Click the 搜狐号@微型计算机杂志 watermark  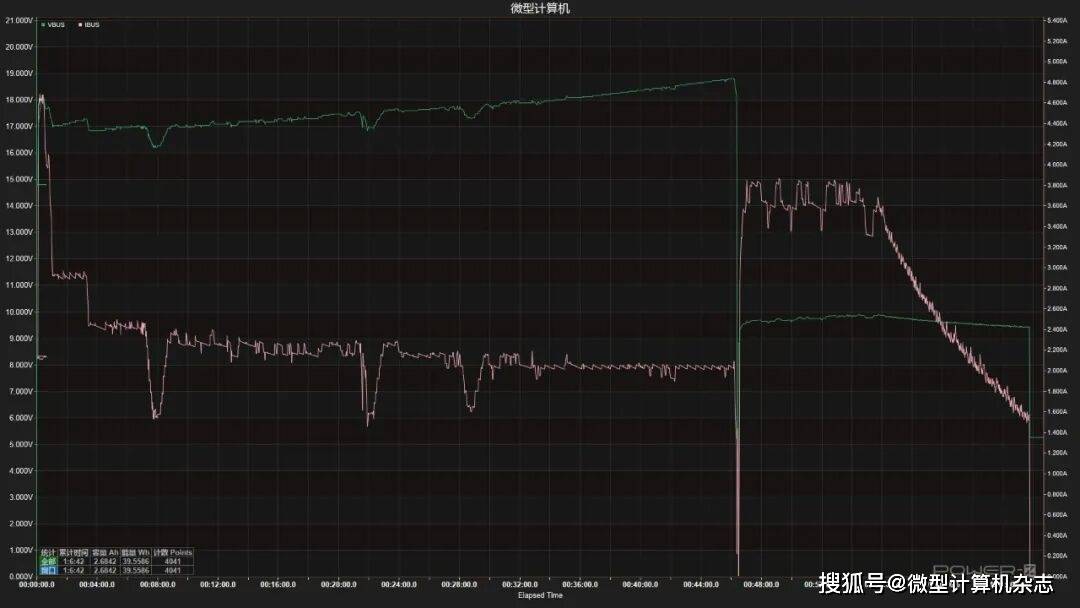coord(935,584)
